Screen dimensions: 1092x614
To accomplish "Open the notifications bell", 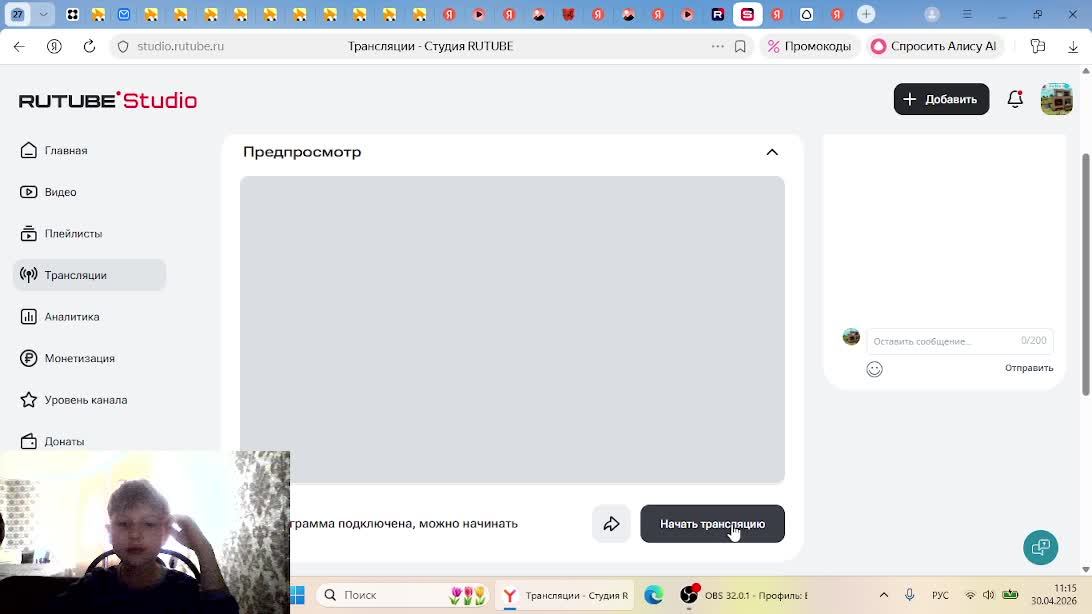I will click(x=1015, y=100).
